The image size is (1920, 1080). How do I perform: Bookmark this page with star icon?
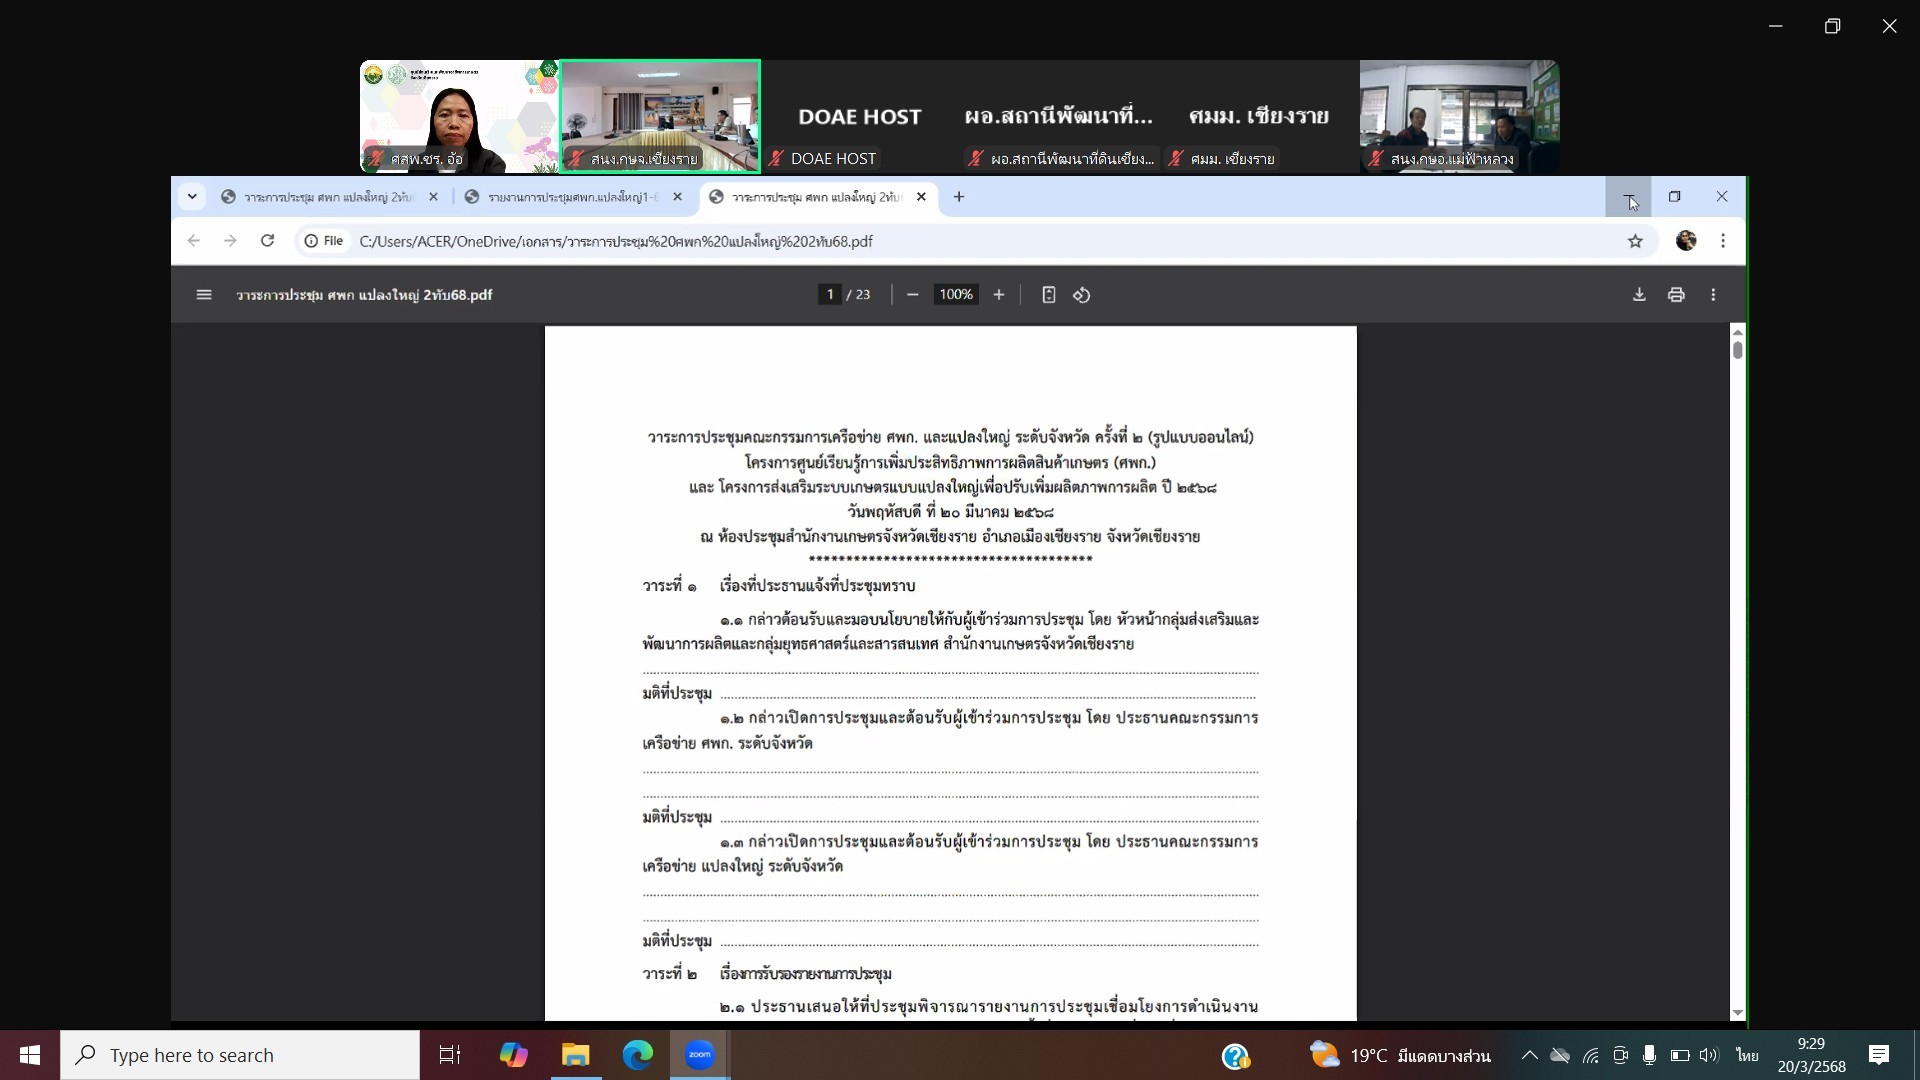pos(1635,241)
